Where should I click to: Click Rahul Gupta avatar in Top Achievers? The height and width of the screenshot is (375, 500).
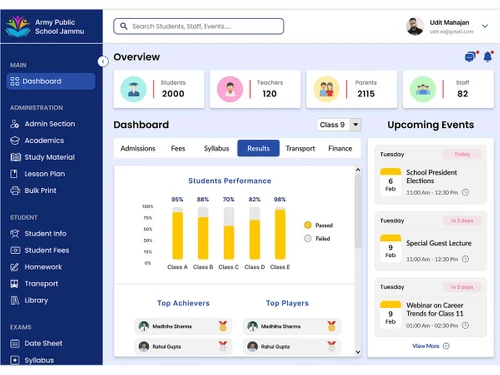144,346
